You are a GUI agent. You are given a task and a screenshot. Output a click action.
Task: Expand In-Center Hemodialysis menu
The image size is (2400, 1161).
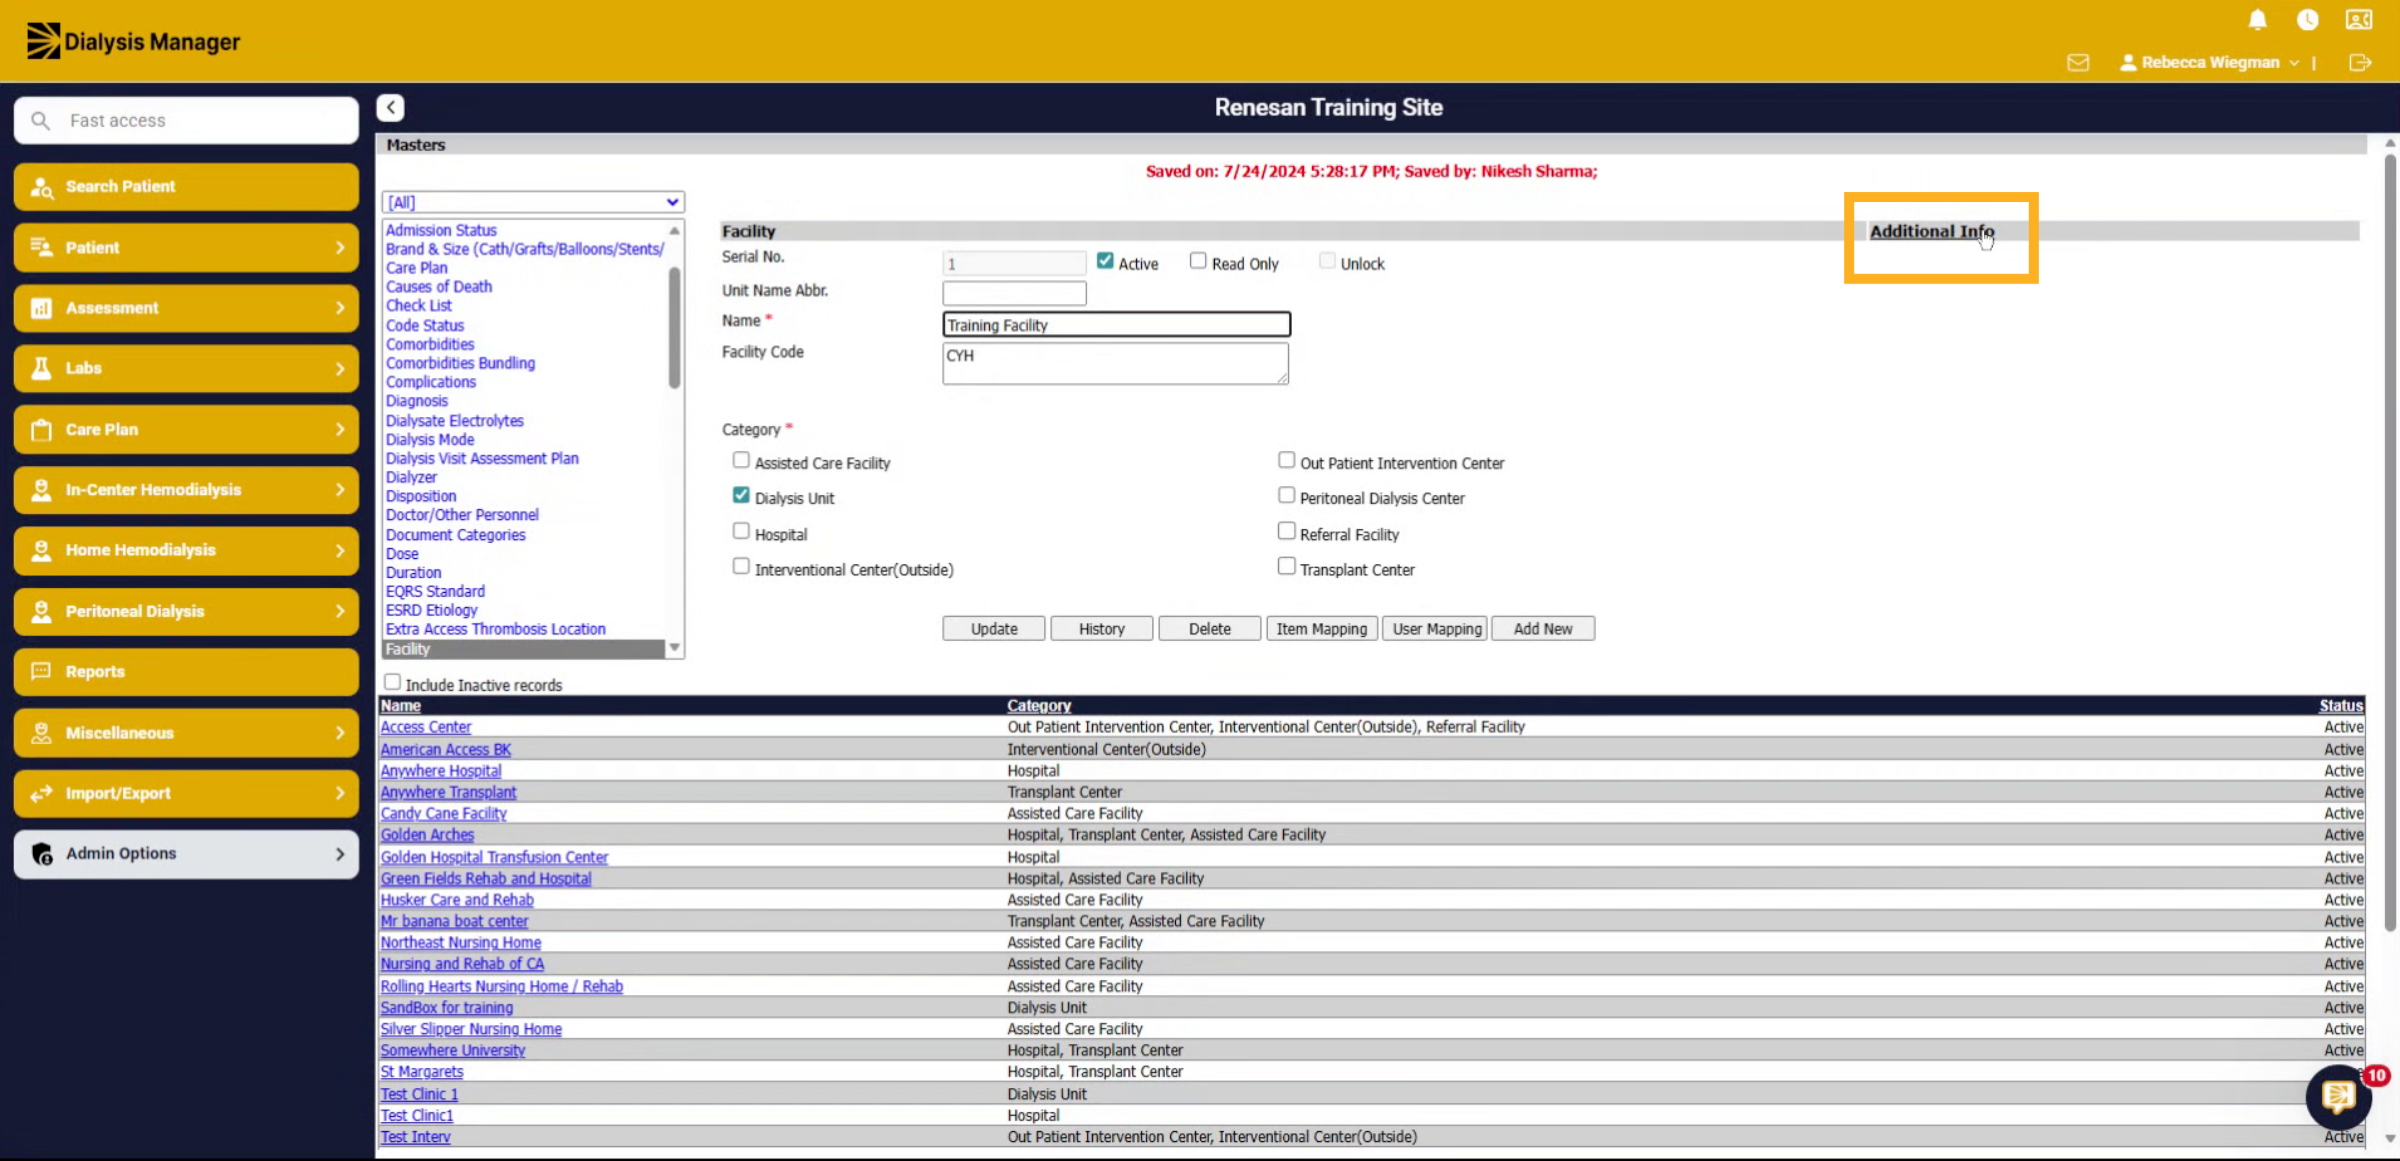pyautogui.click(x=186, y=490)
